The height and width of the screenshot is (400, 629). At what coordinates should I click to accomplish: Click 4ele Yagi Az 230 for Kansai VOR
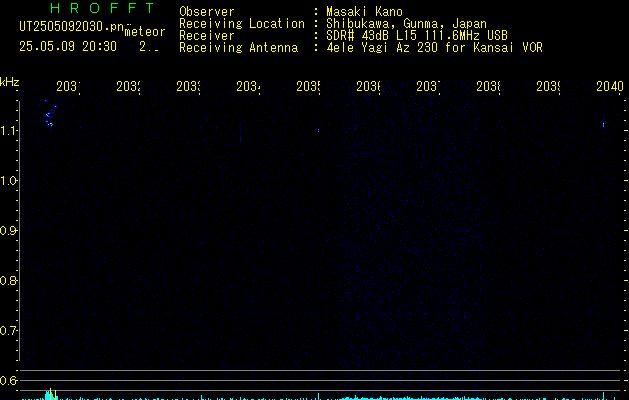[434, 47]
